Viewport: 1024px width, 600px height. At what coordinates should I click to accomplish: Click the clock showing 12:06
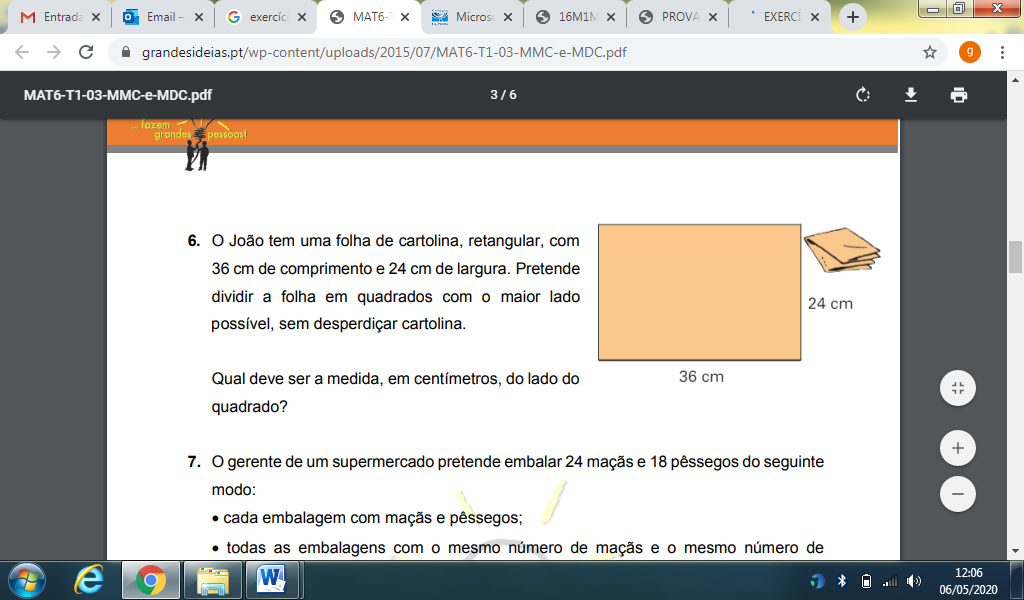[x=968, y=573]
